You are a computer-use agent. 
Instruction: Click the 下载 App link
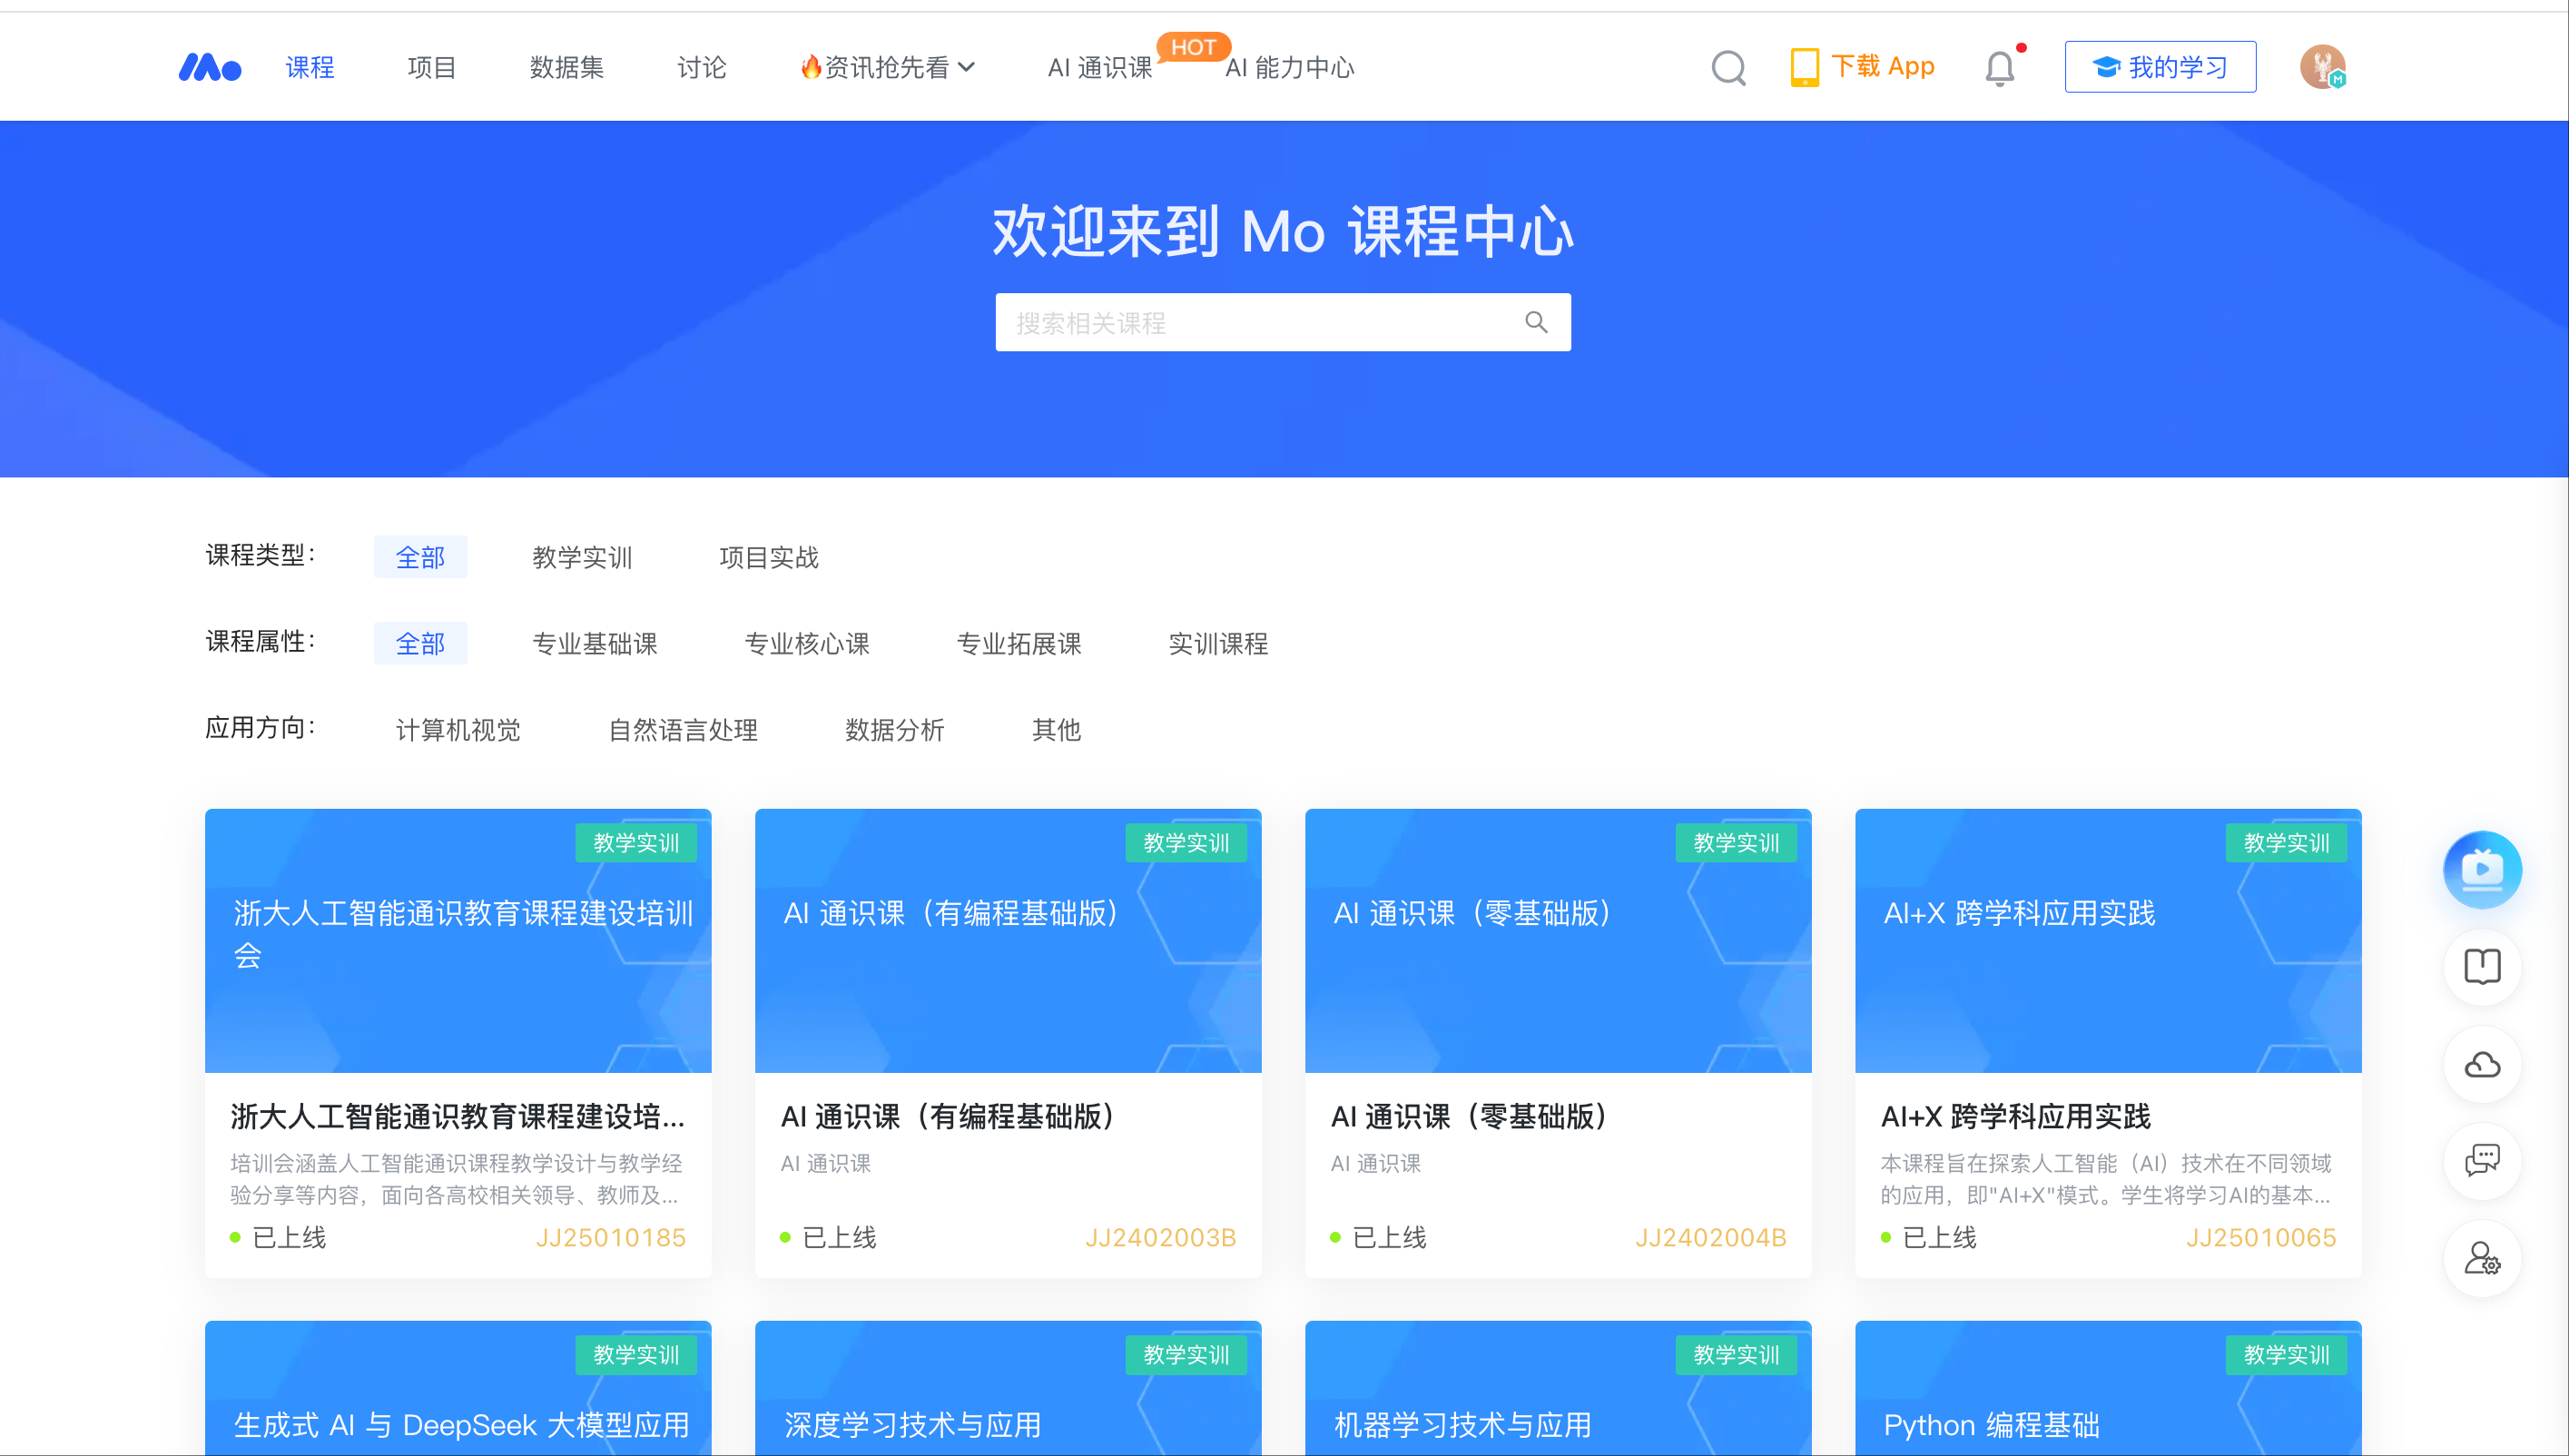[1862, 66]
